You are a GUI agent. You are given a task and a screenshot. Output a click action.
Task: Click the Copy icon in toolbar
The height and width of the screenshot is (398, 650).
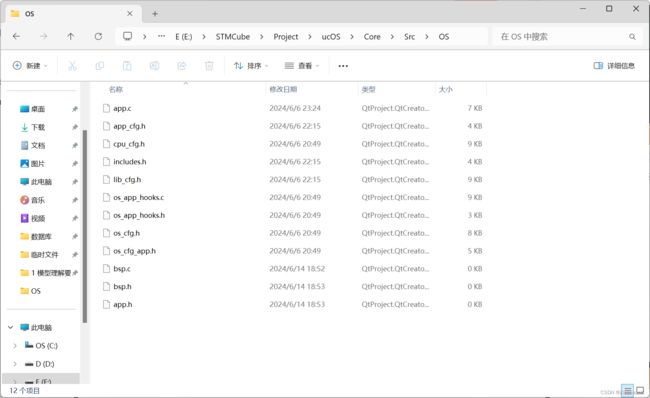[99, 66]
